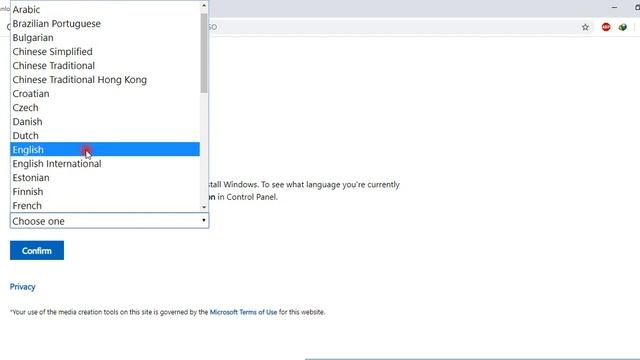Click the language list scrollbar thumb
Viewport: 640px width, 360px height.
(x=204, y=53)
